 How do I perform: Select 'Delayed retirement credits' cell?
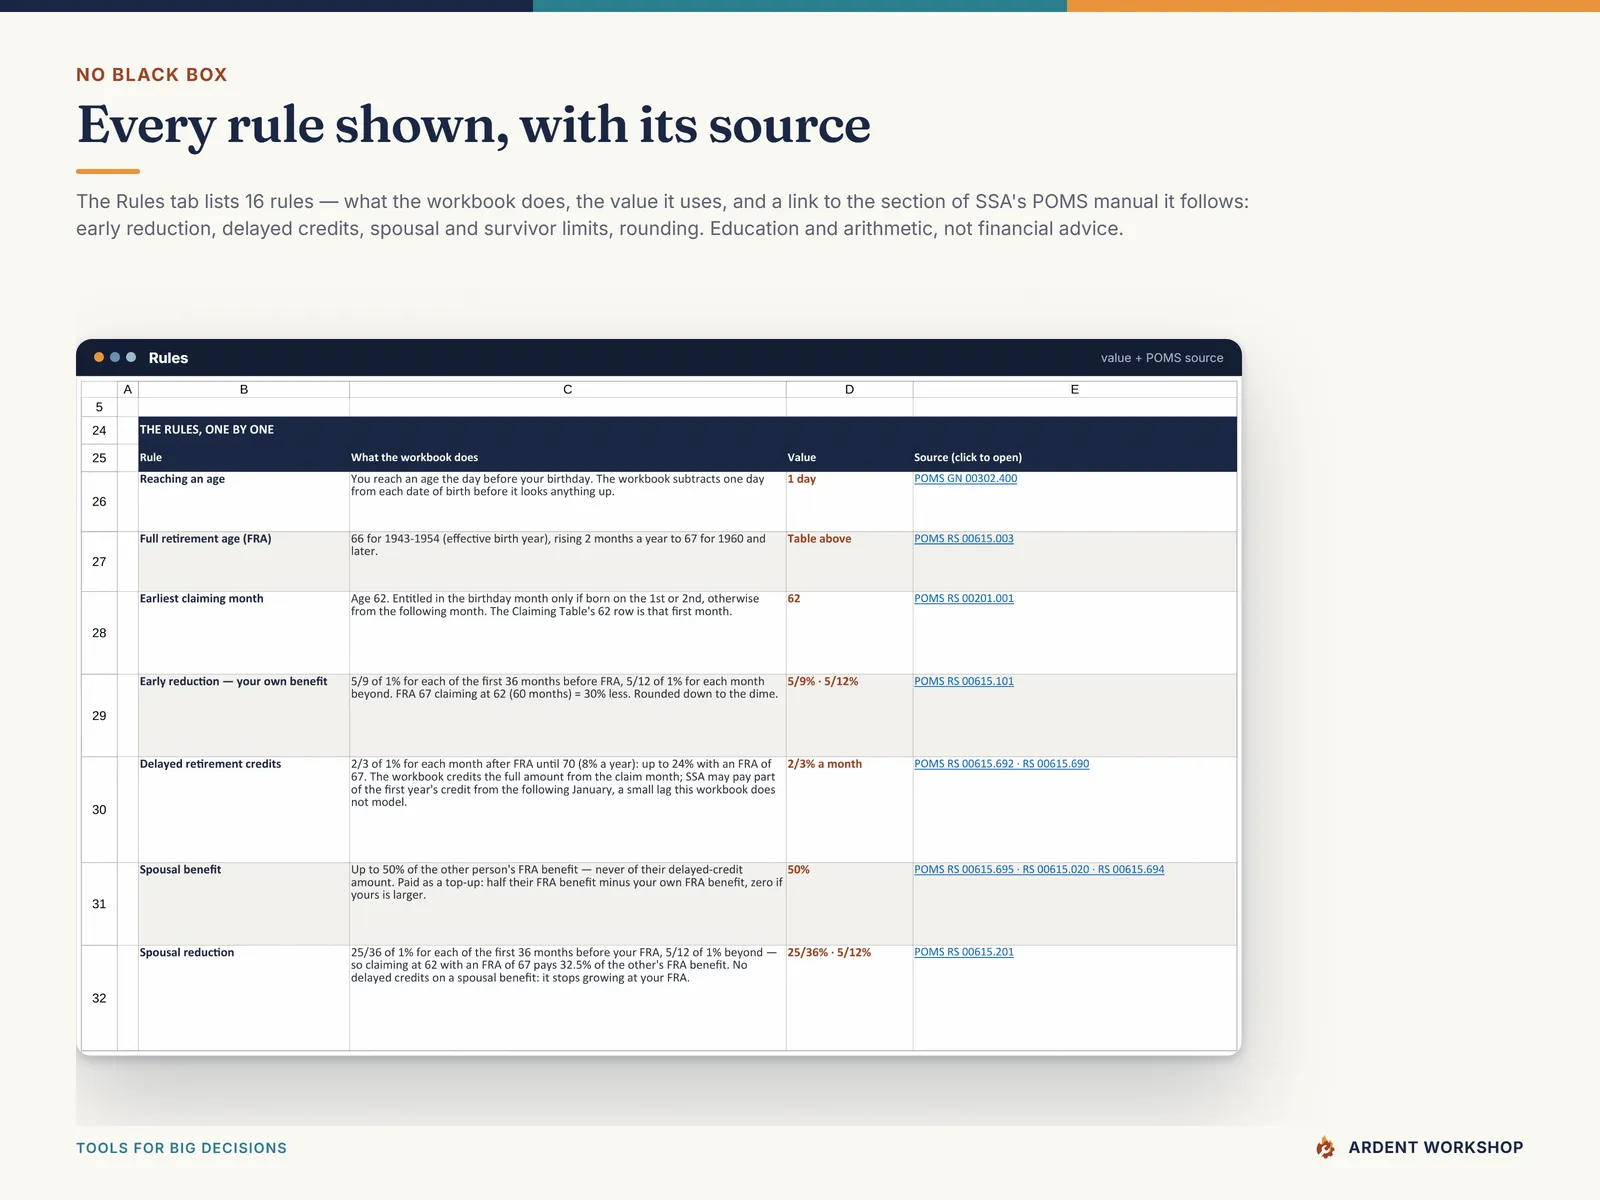244,810
